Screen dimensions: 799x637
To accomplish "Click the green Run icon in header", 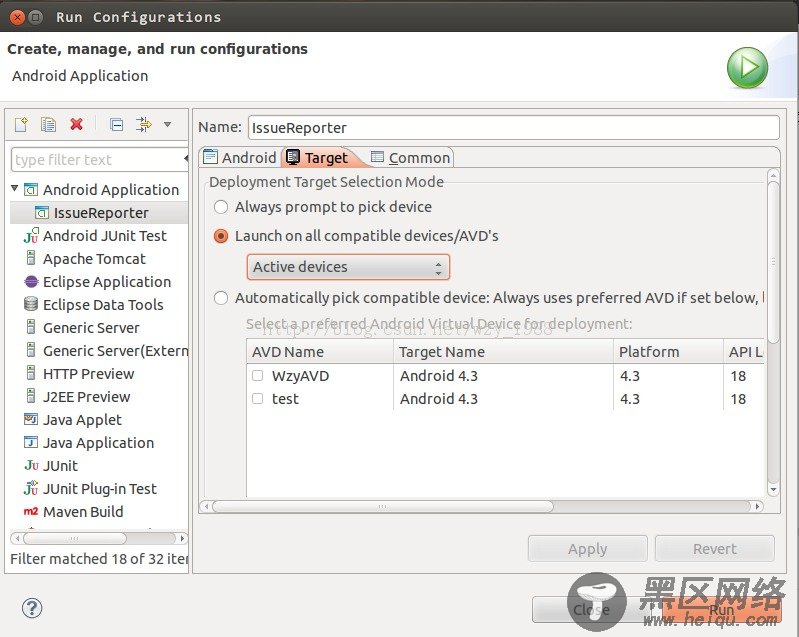I will [747, 68].
